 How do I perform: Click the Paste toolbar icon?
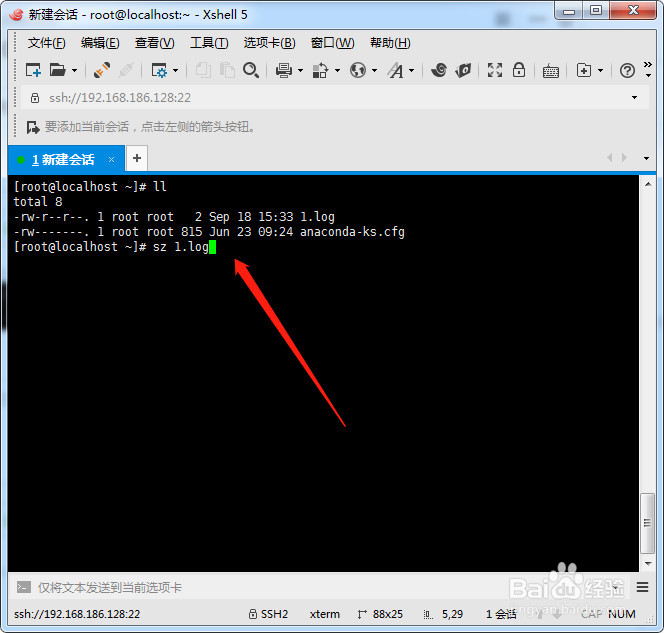pyautogui.click(x=227, y=70)
